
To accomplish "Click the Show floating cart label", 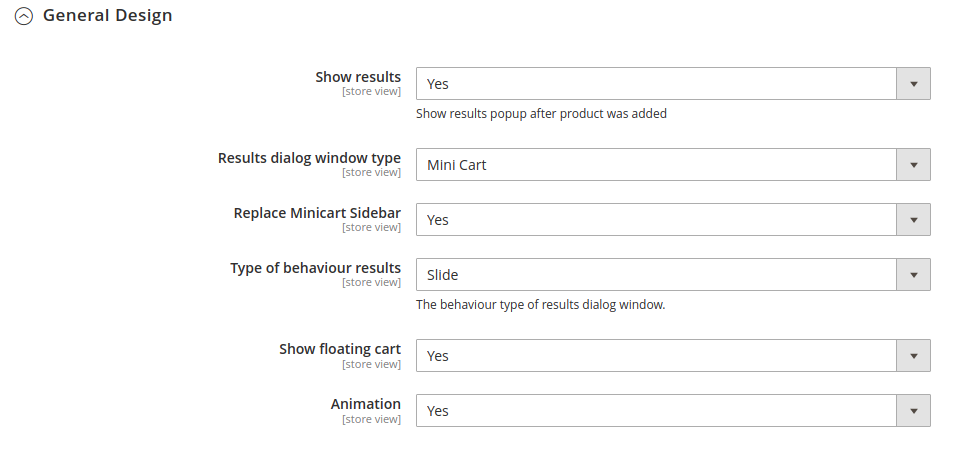I will [340, 349].
